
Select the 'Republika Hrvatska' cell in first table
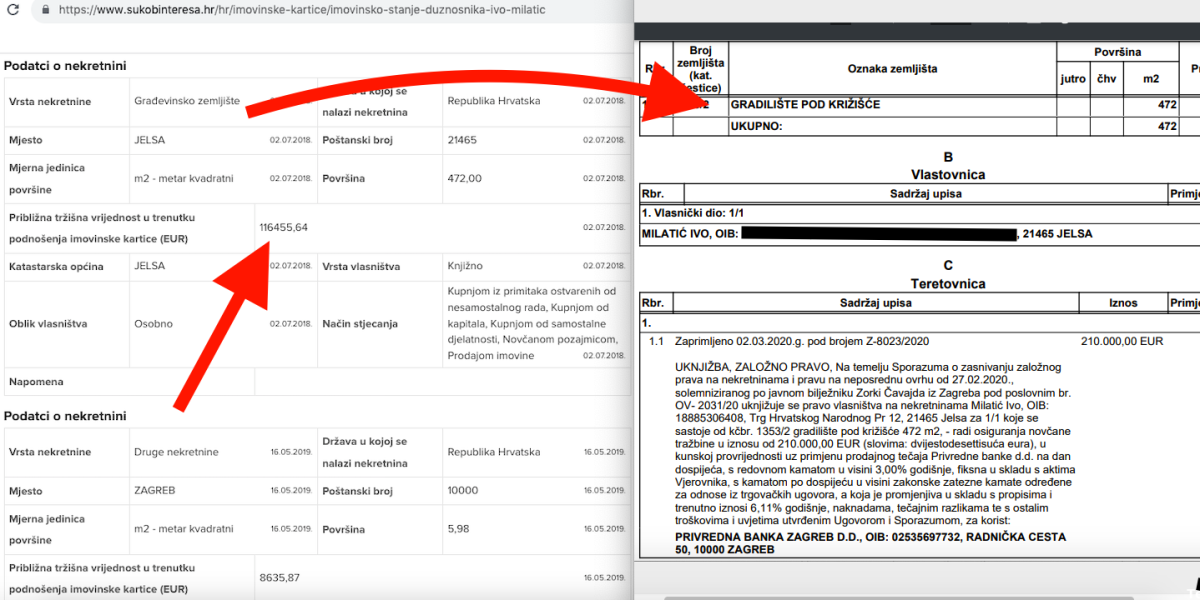(x=493, y=101)
